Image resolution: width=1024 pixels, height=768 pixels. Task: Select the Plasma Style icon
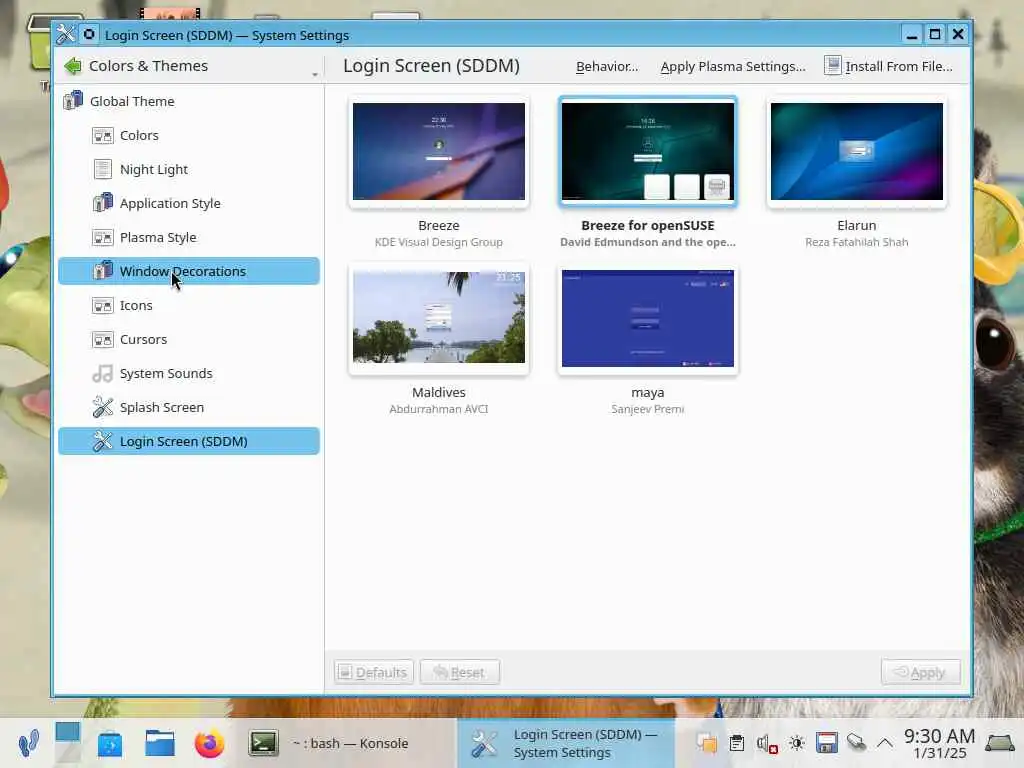[103, 237]
